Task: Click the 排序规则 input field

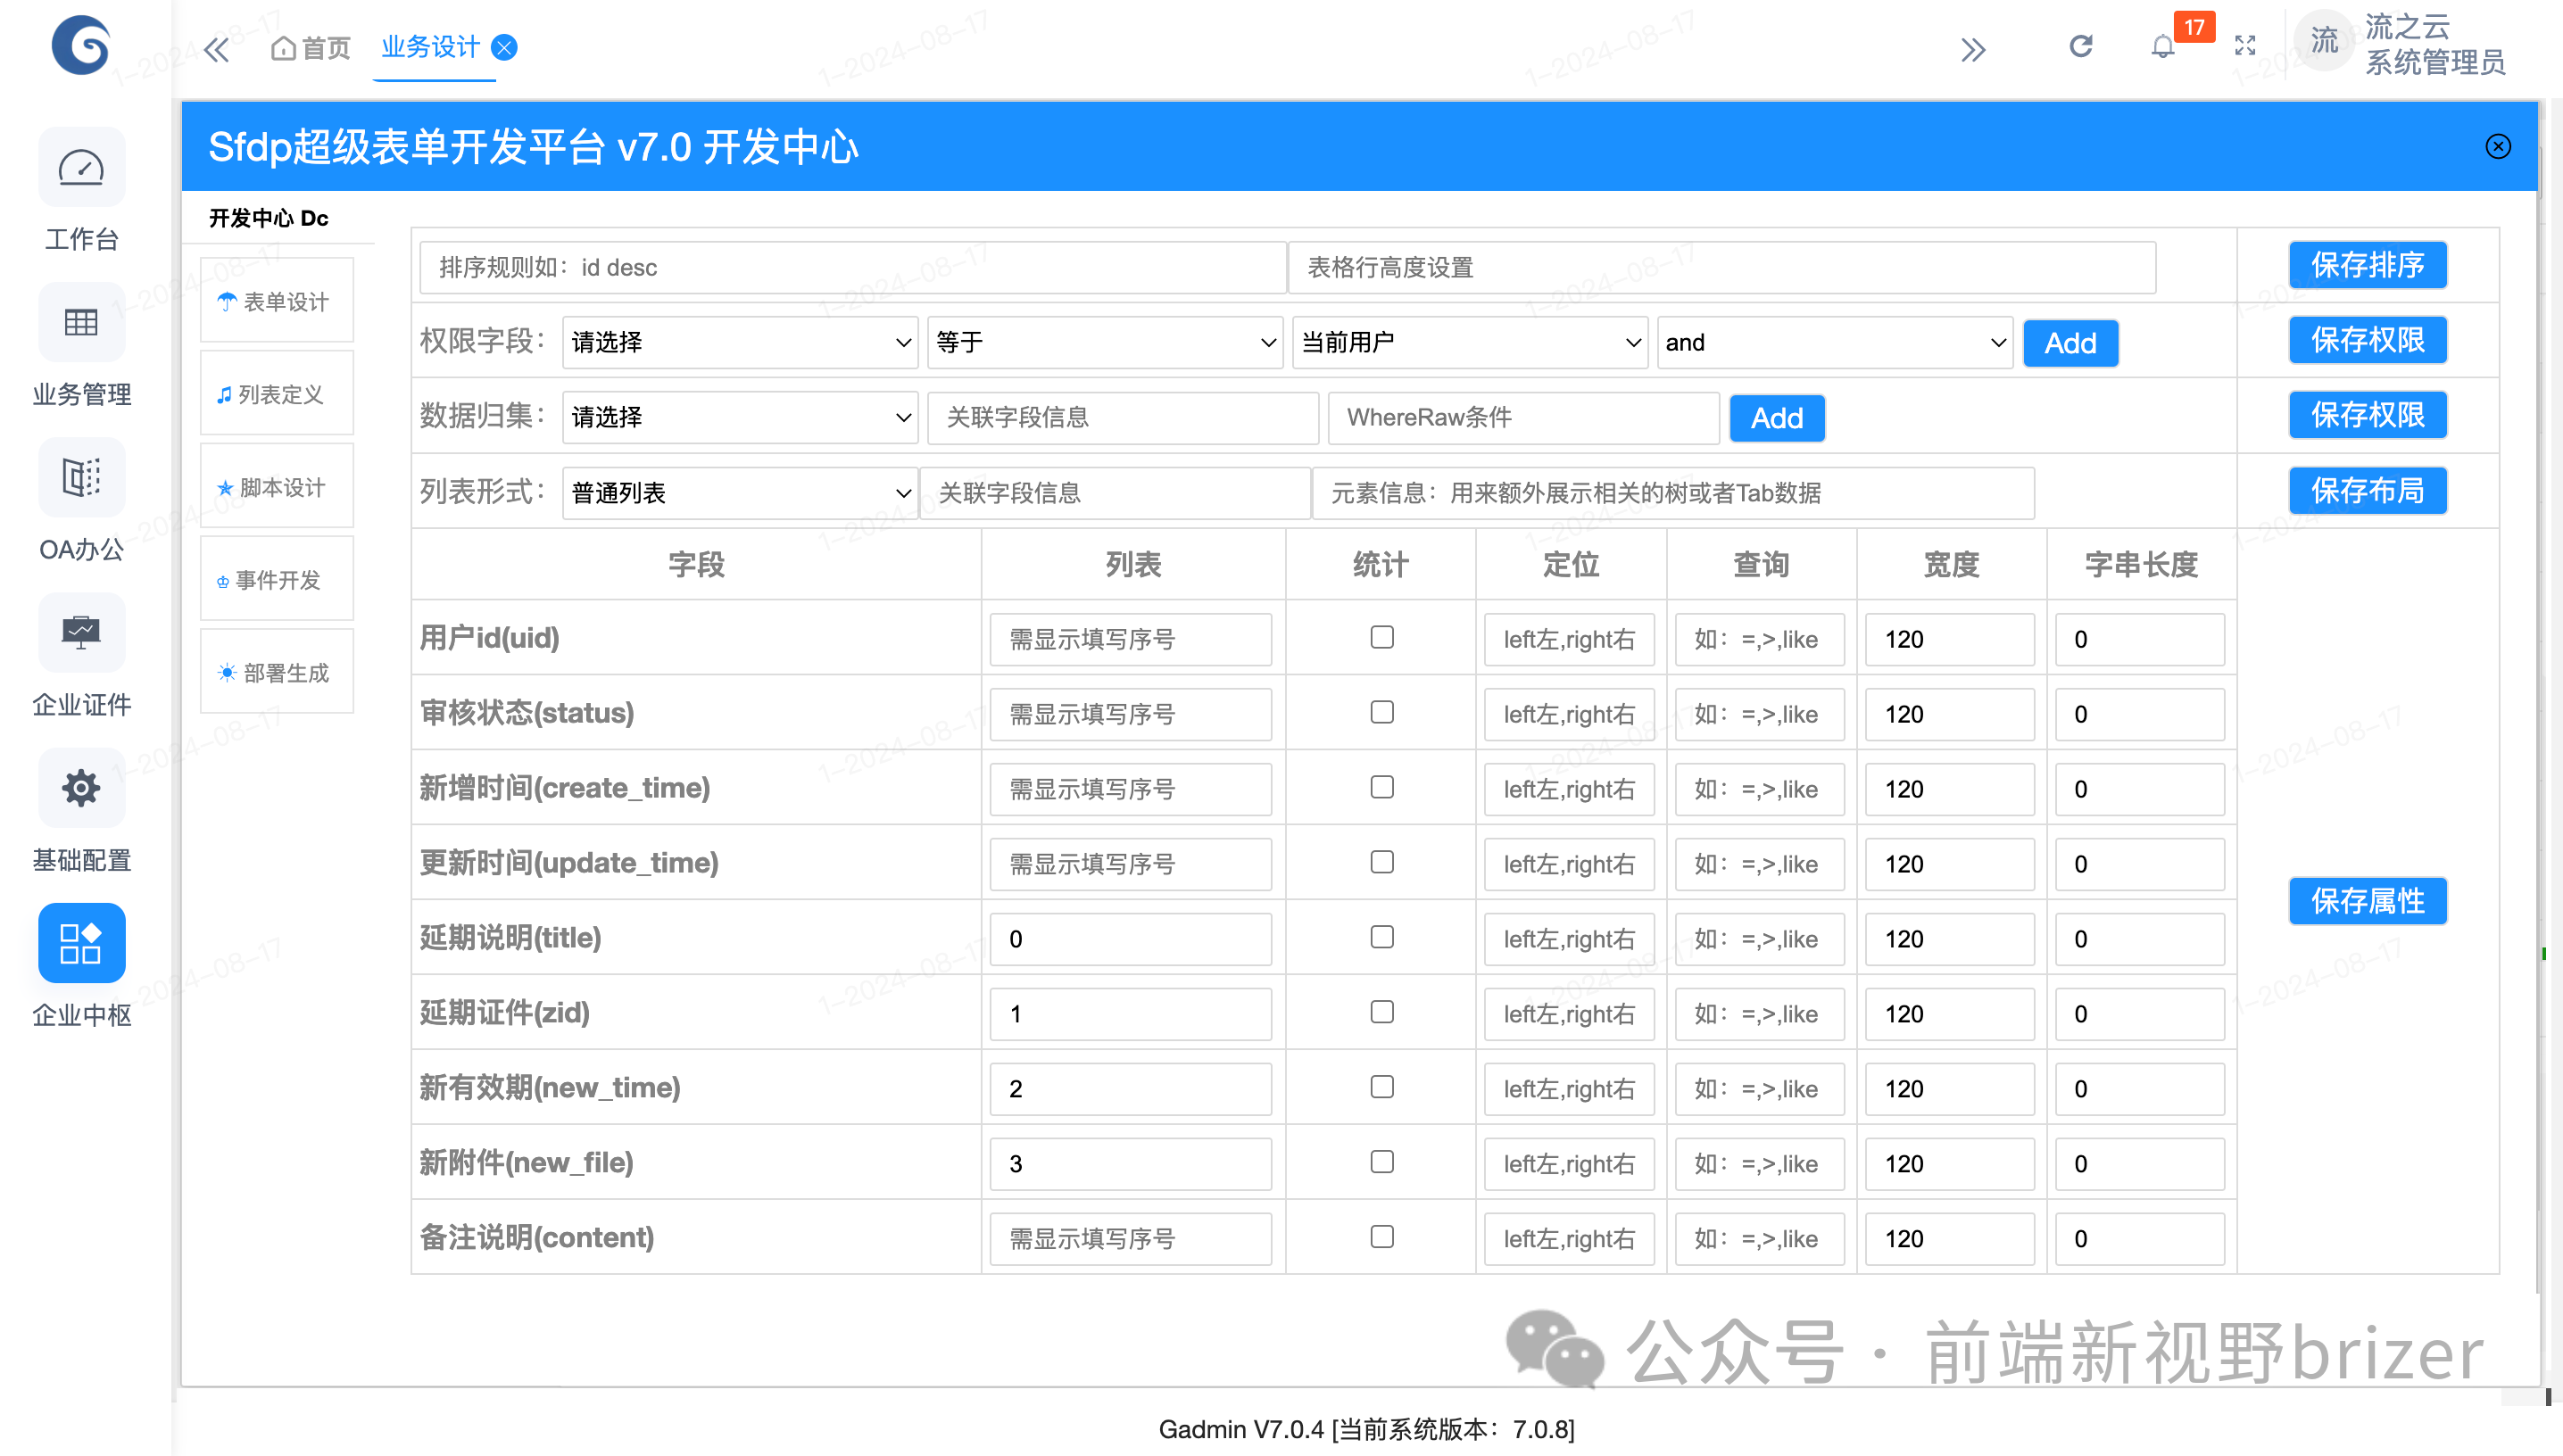Action: click(x=852, y=268)
